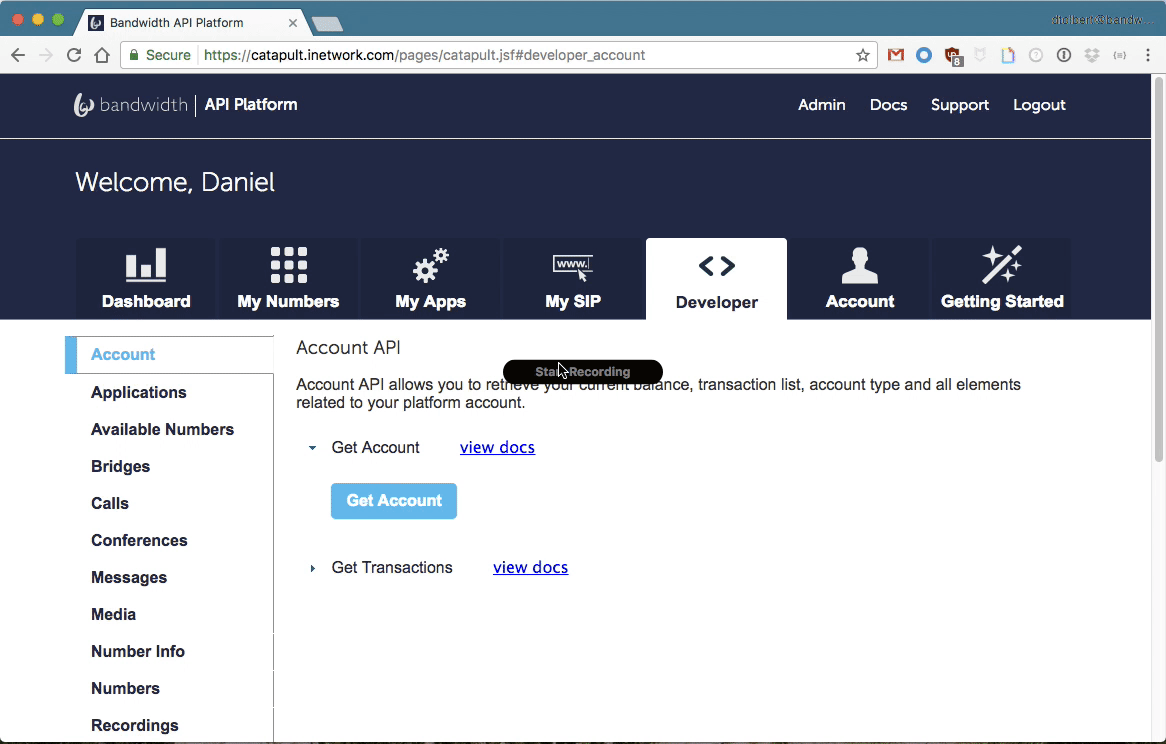This screenshot has height=744, width=1166.
Task: Click the Get Transactions label
Action: [x=392, y=568]
